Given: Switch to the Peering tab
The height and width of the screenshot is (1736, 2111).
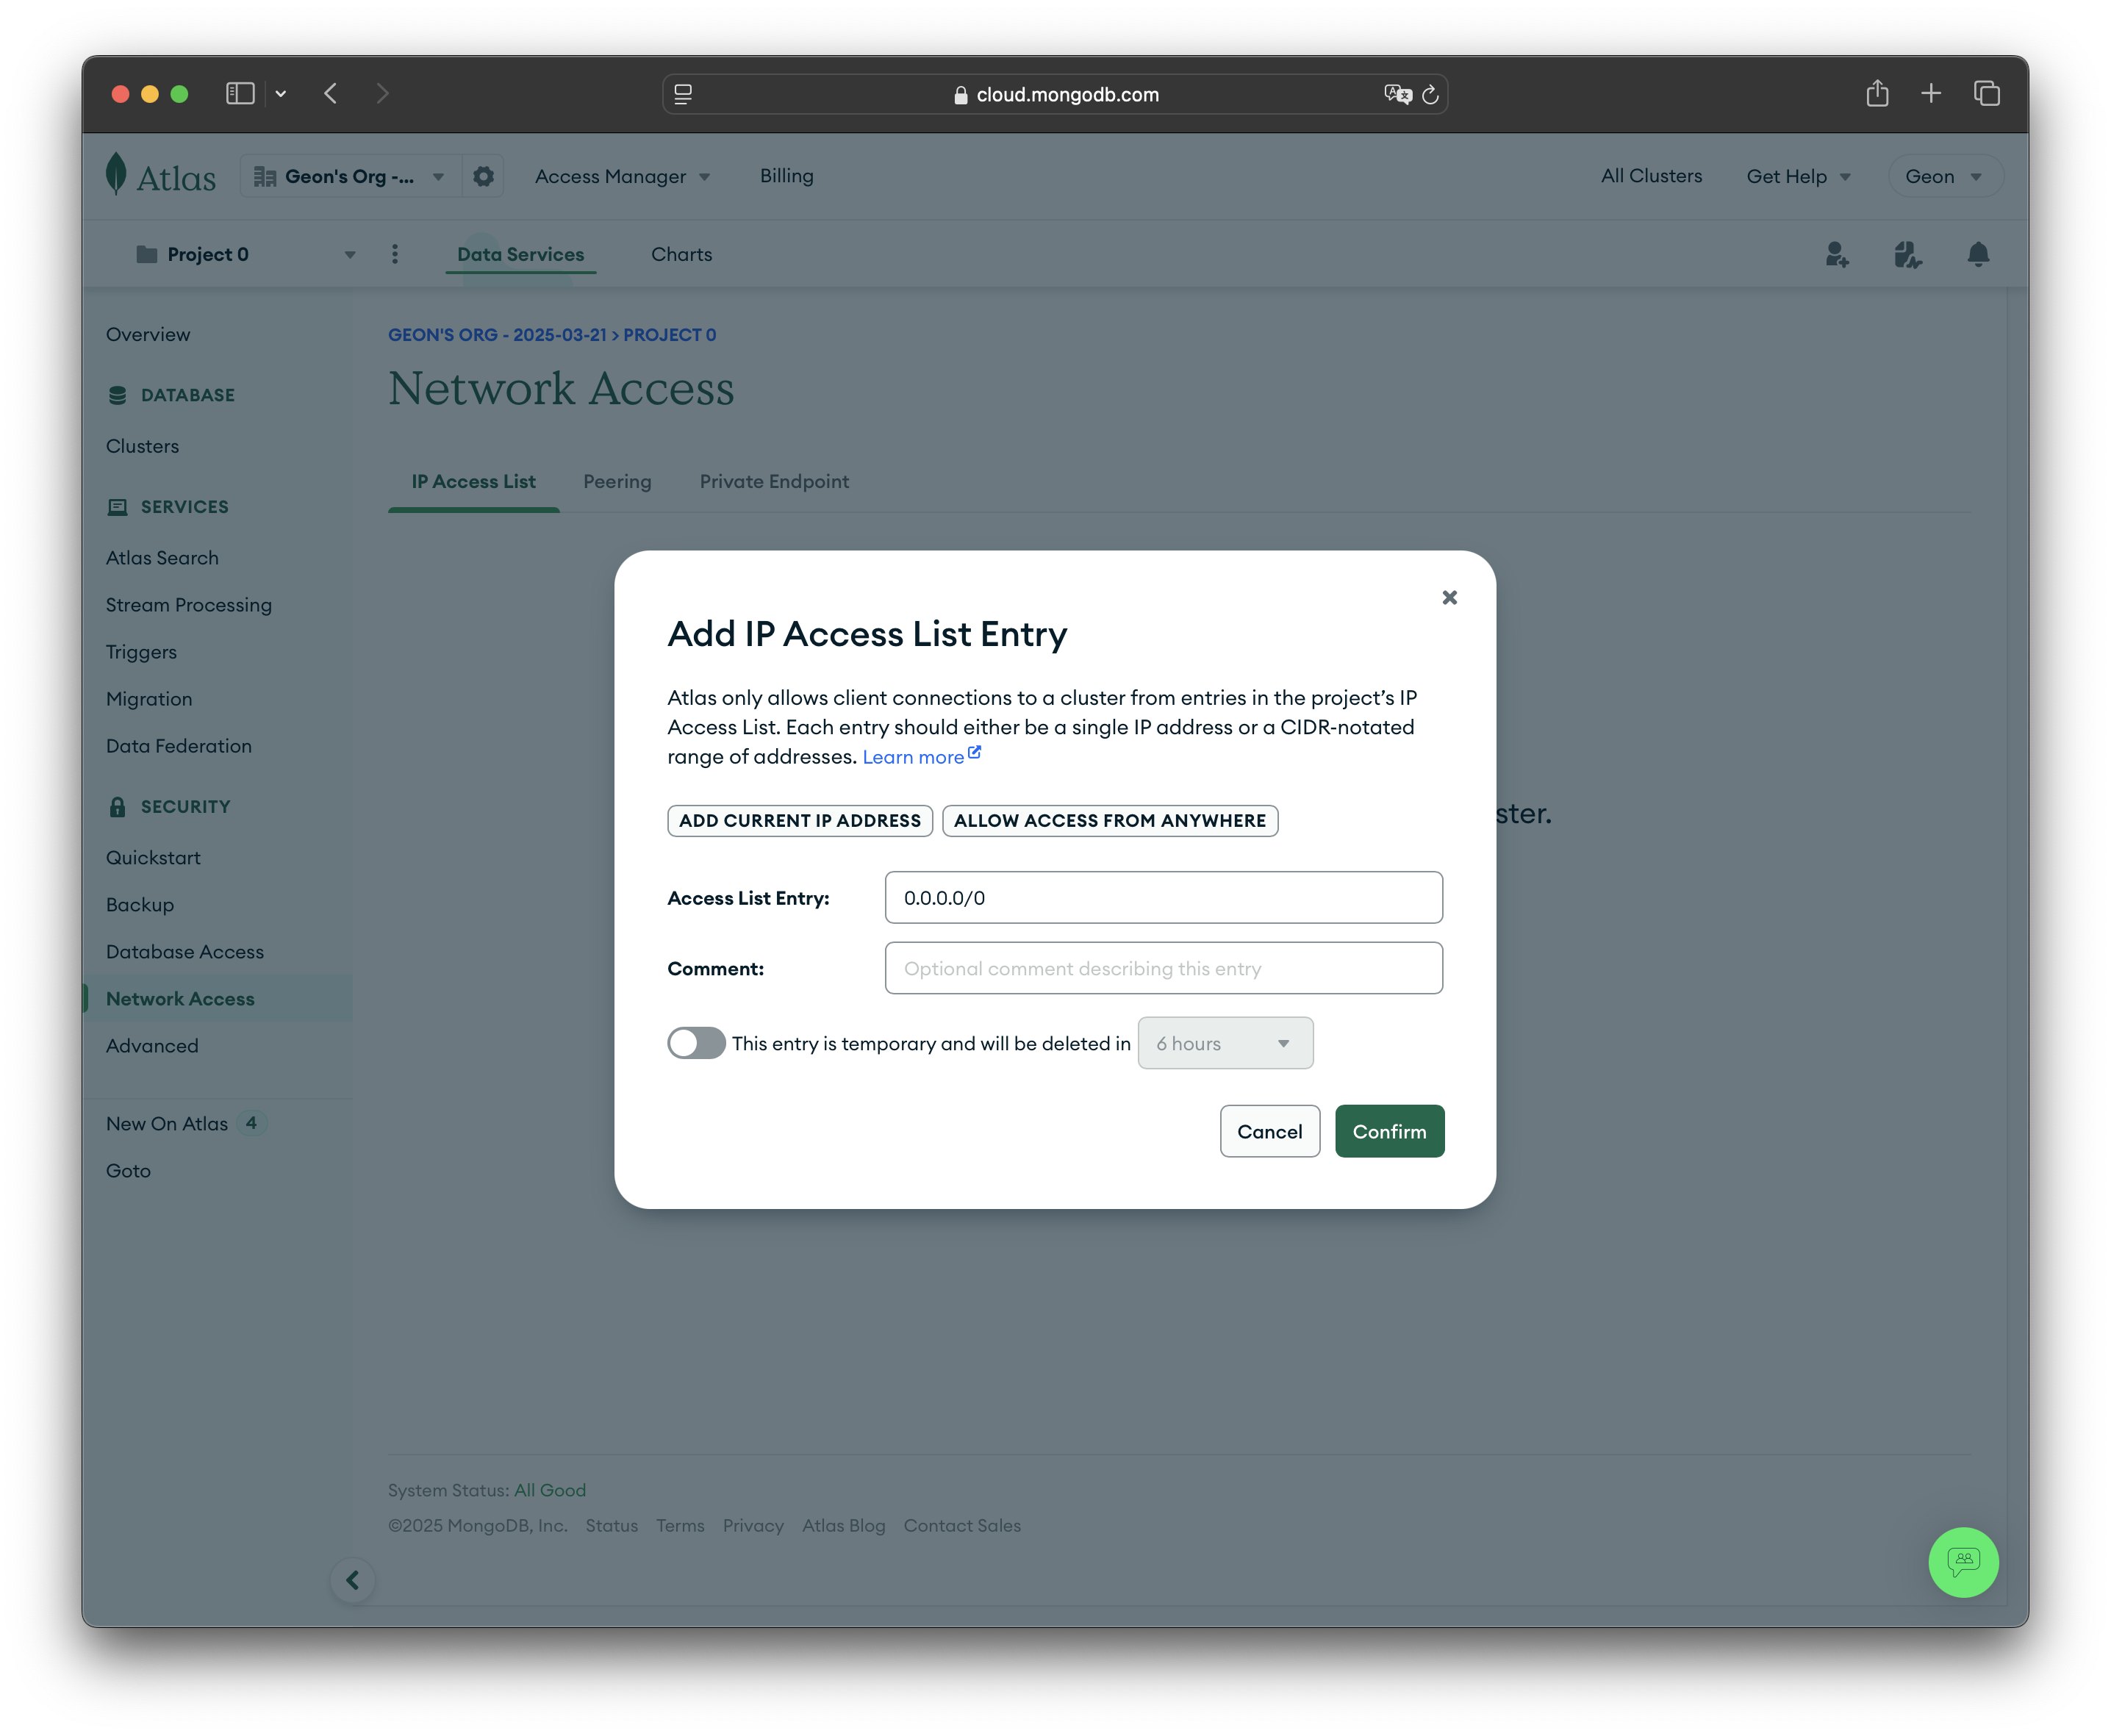Looking at the screenshot, I should [617, 481].
